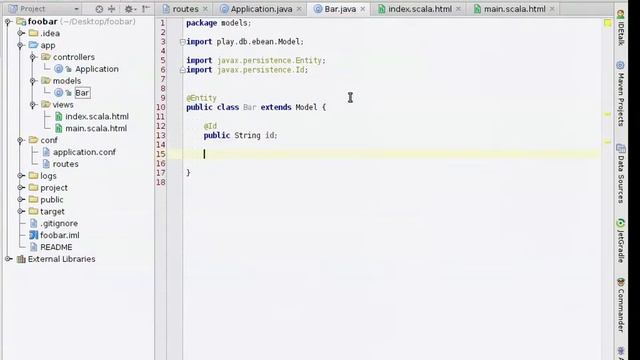Click the yellow inspection status indicator

point(607,23)
